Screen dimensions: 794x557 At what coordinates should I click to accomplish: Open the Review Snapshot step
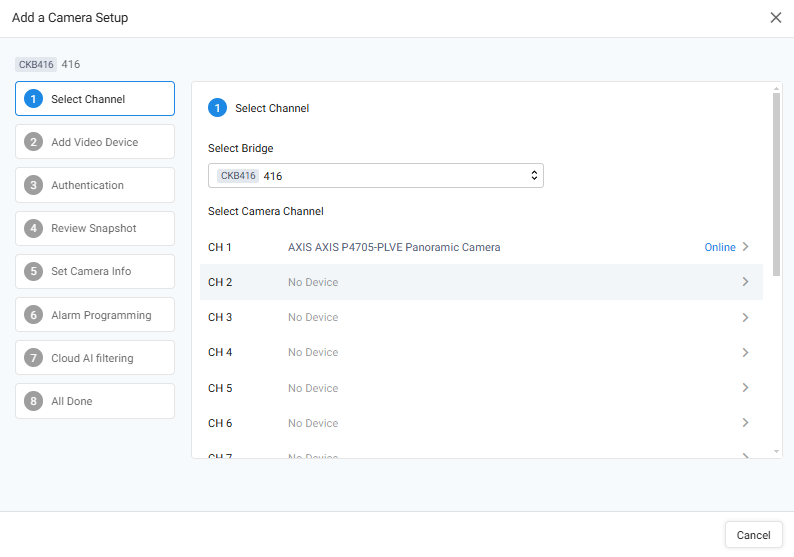click(x=95, y=228)
